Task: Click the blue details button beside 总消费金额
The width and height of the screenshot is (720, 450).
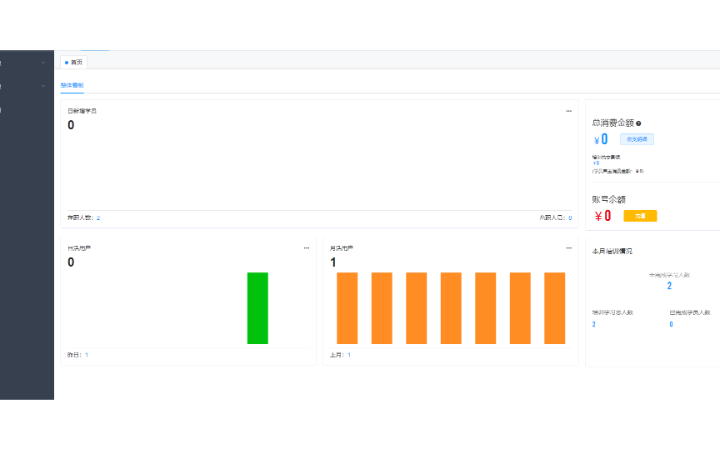Action: (637, 139)
